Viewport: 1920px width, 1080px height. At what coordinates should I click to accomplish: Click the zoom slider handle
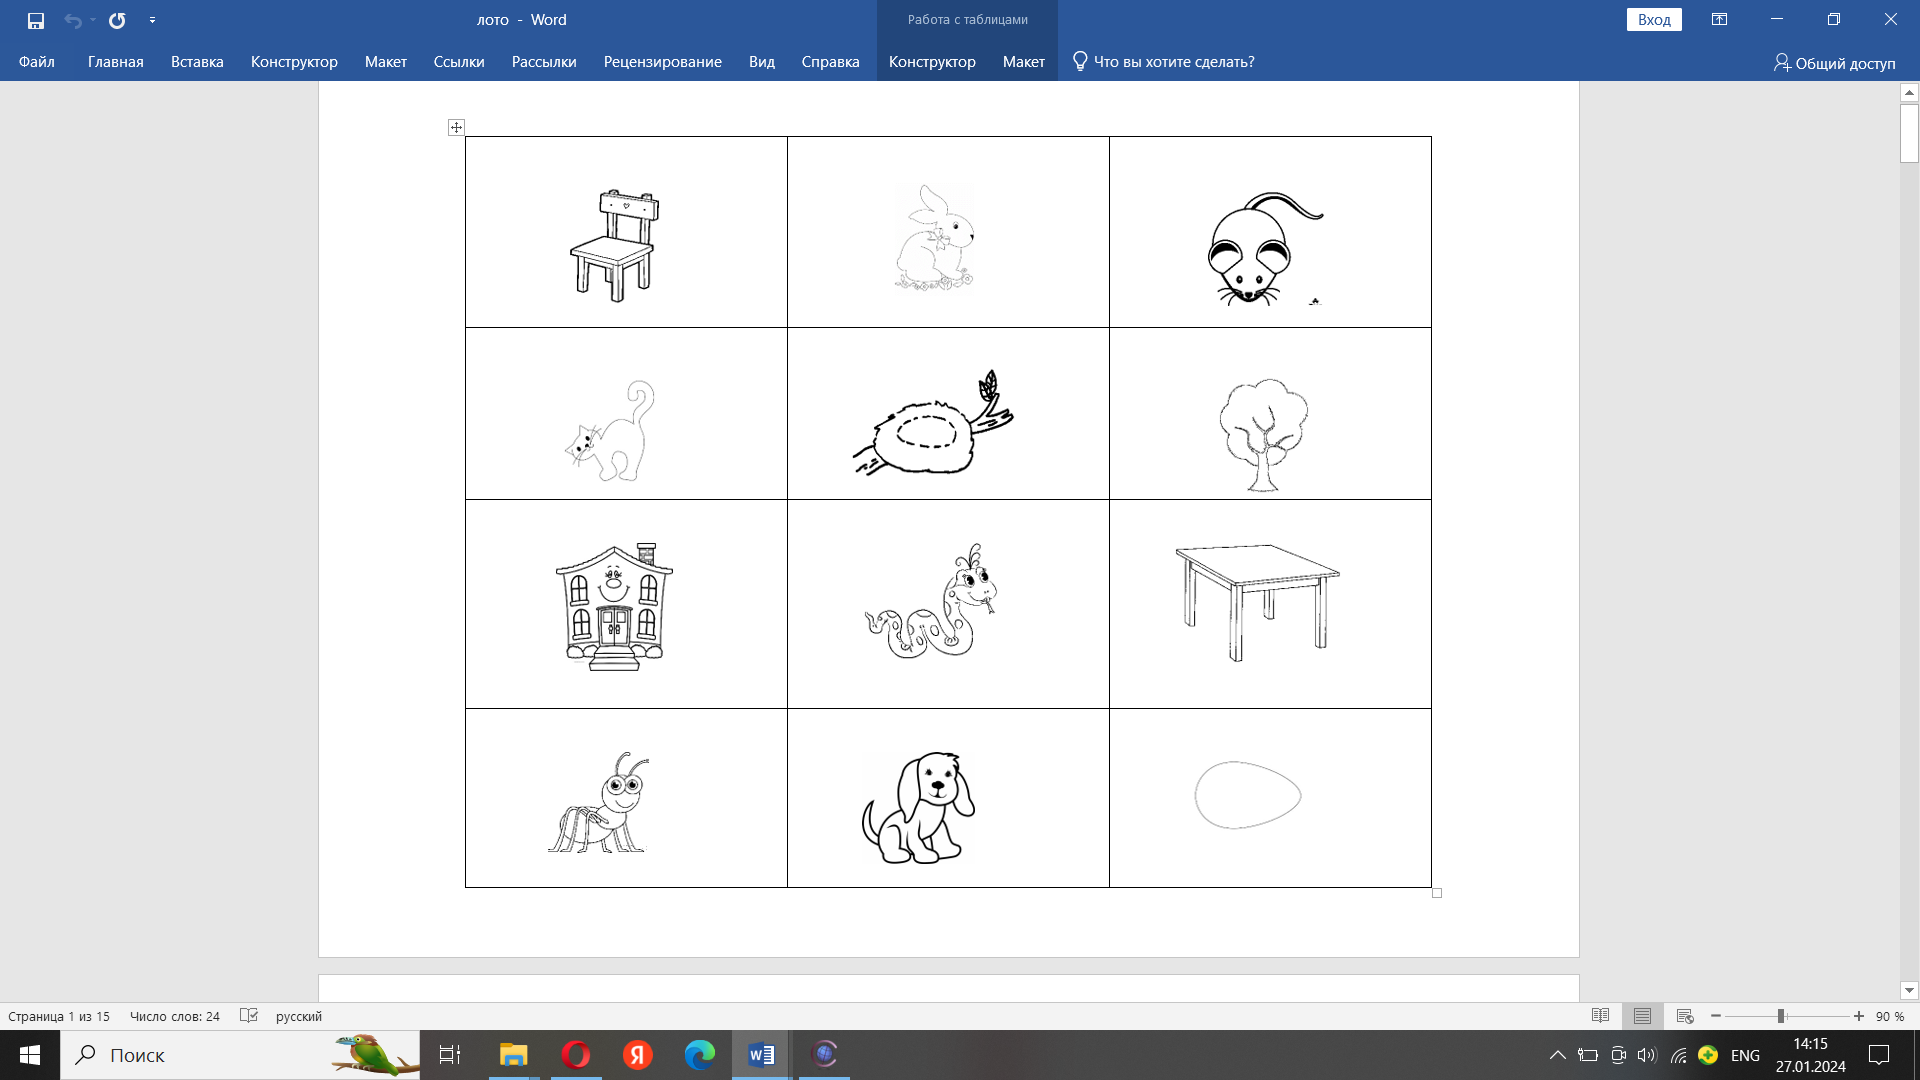(1781, 1016)
